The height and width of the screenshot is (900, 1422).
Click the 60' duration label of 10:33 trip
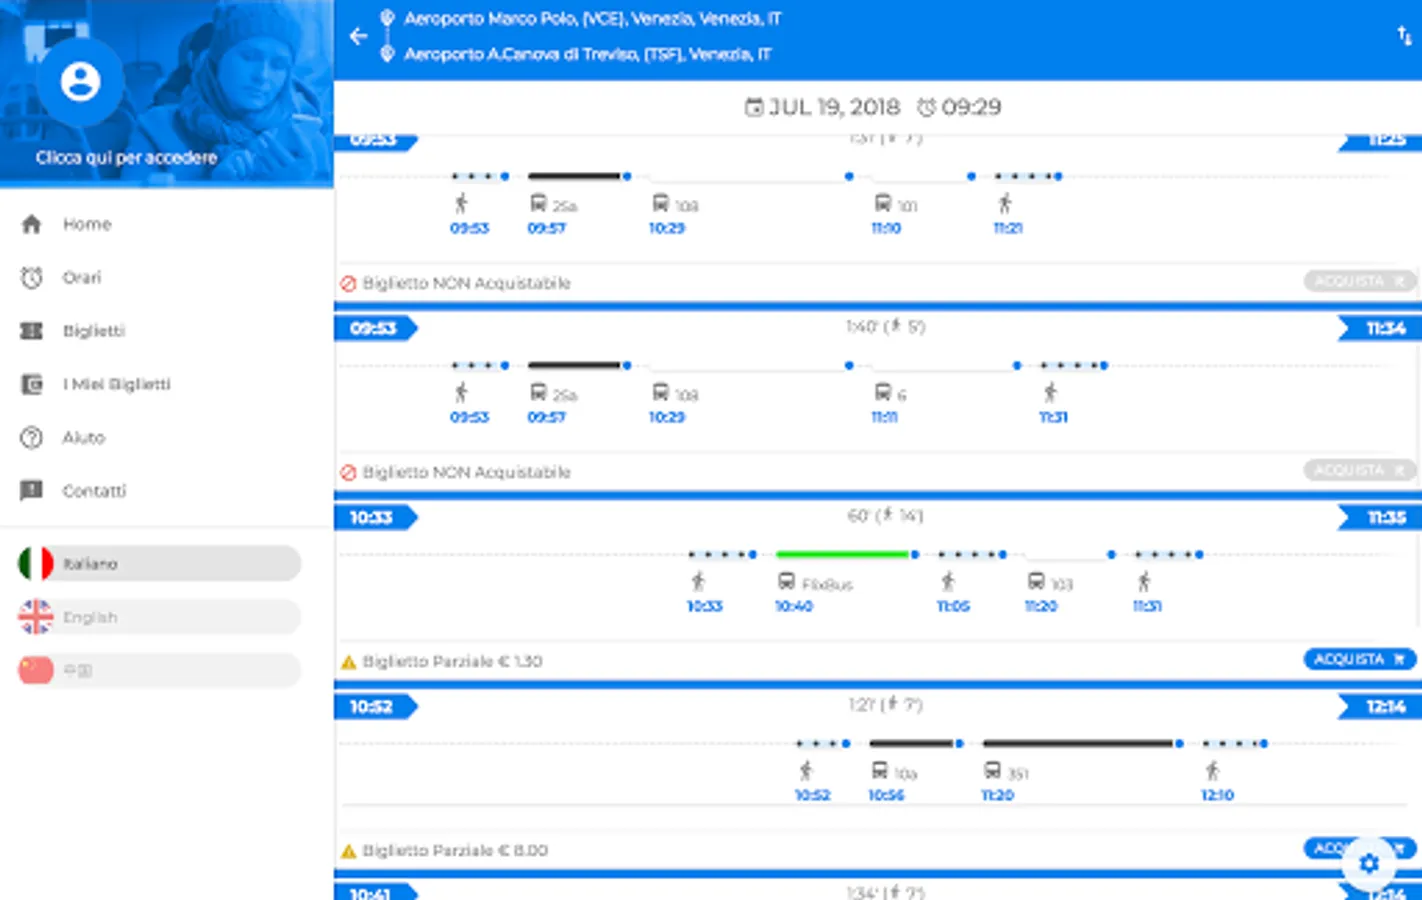pyautogui.click(x=885, y=516)
